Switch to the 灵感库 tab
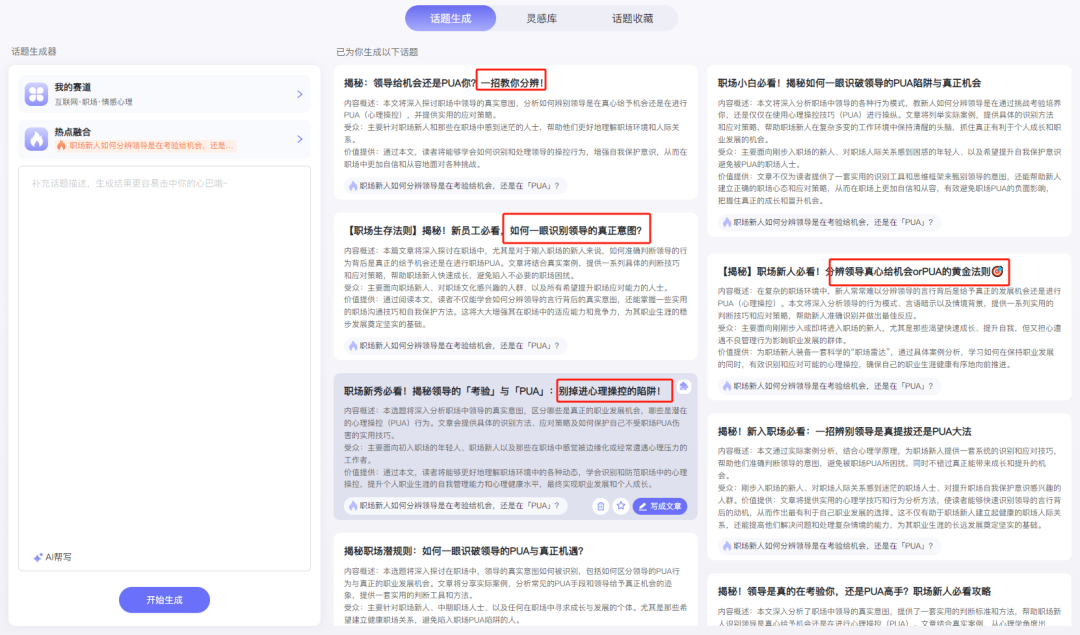This screenshot has width=1080, height=635. point(543,18)
